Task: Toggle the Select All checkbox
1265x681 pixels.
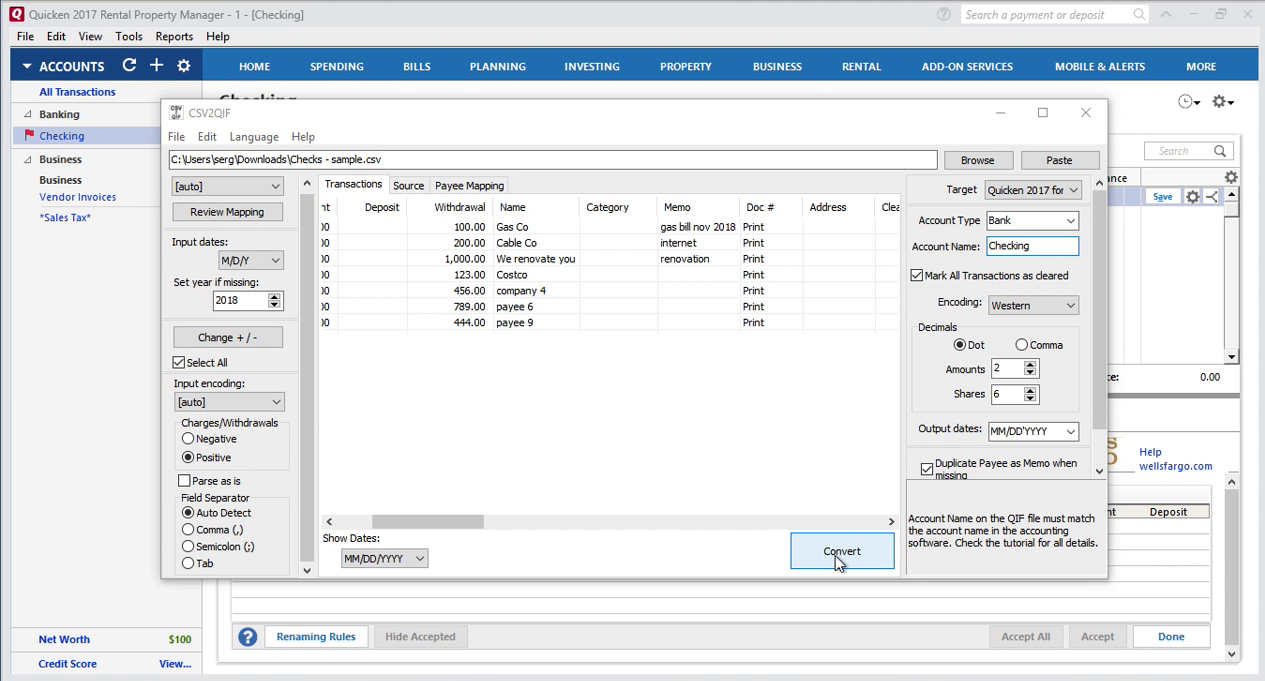Action: tap(179, 362)
